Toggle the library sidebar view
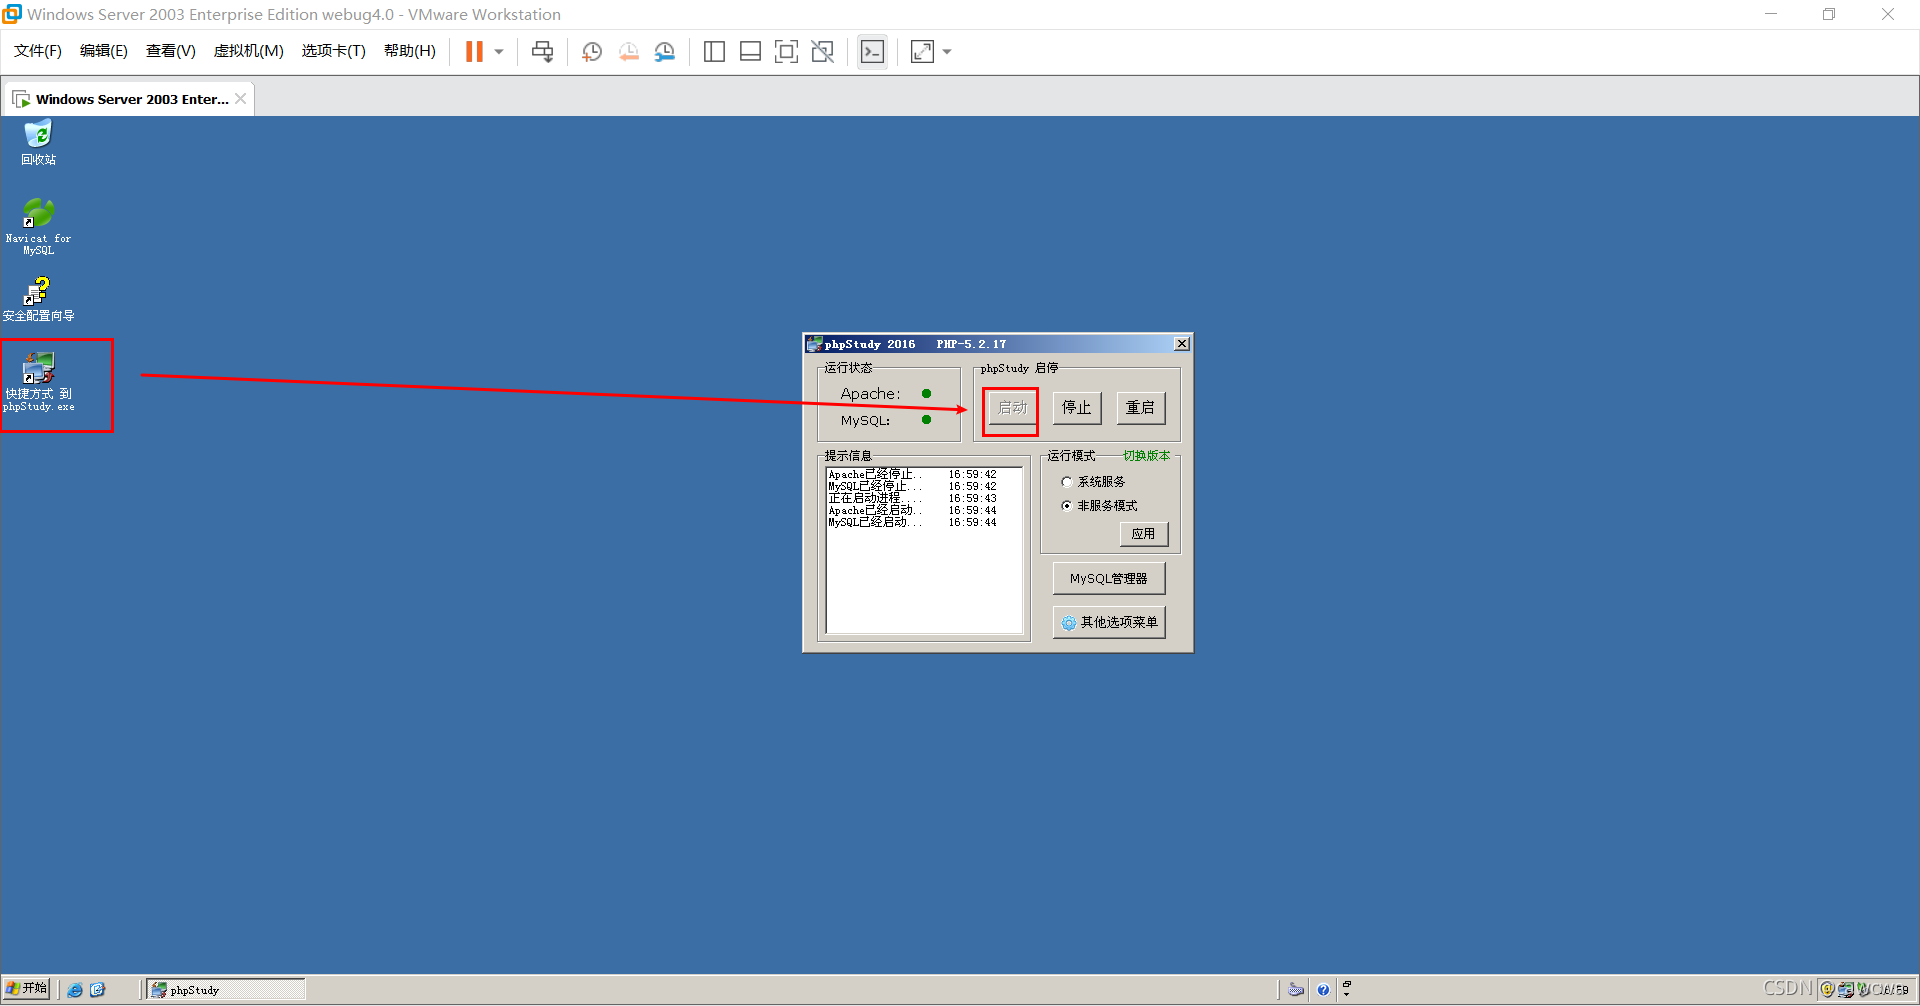This screenshot has width=1920, height=1006. coord(714,52)
